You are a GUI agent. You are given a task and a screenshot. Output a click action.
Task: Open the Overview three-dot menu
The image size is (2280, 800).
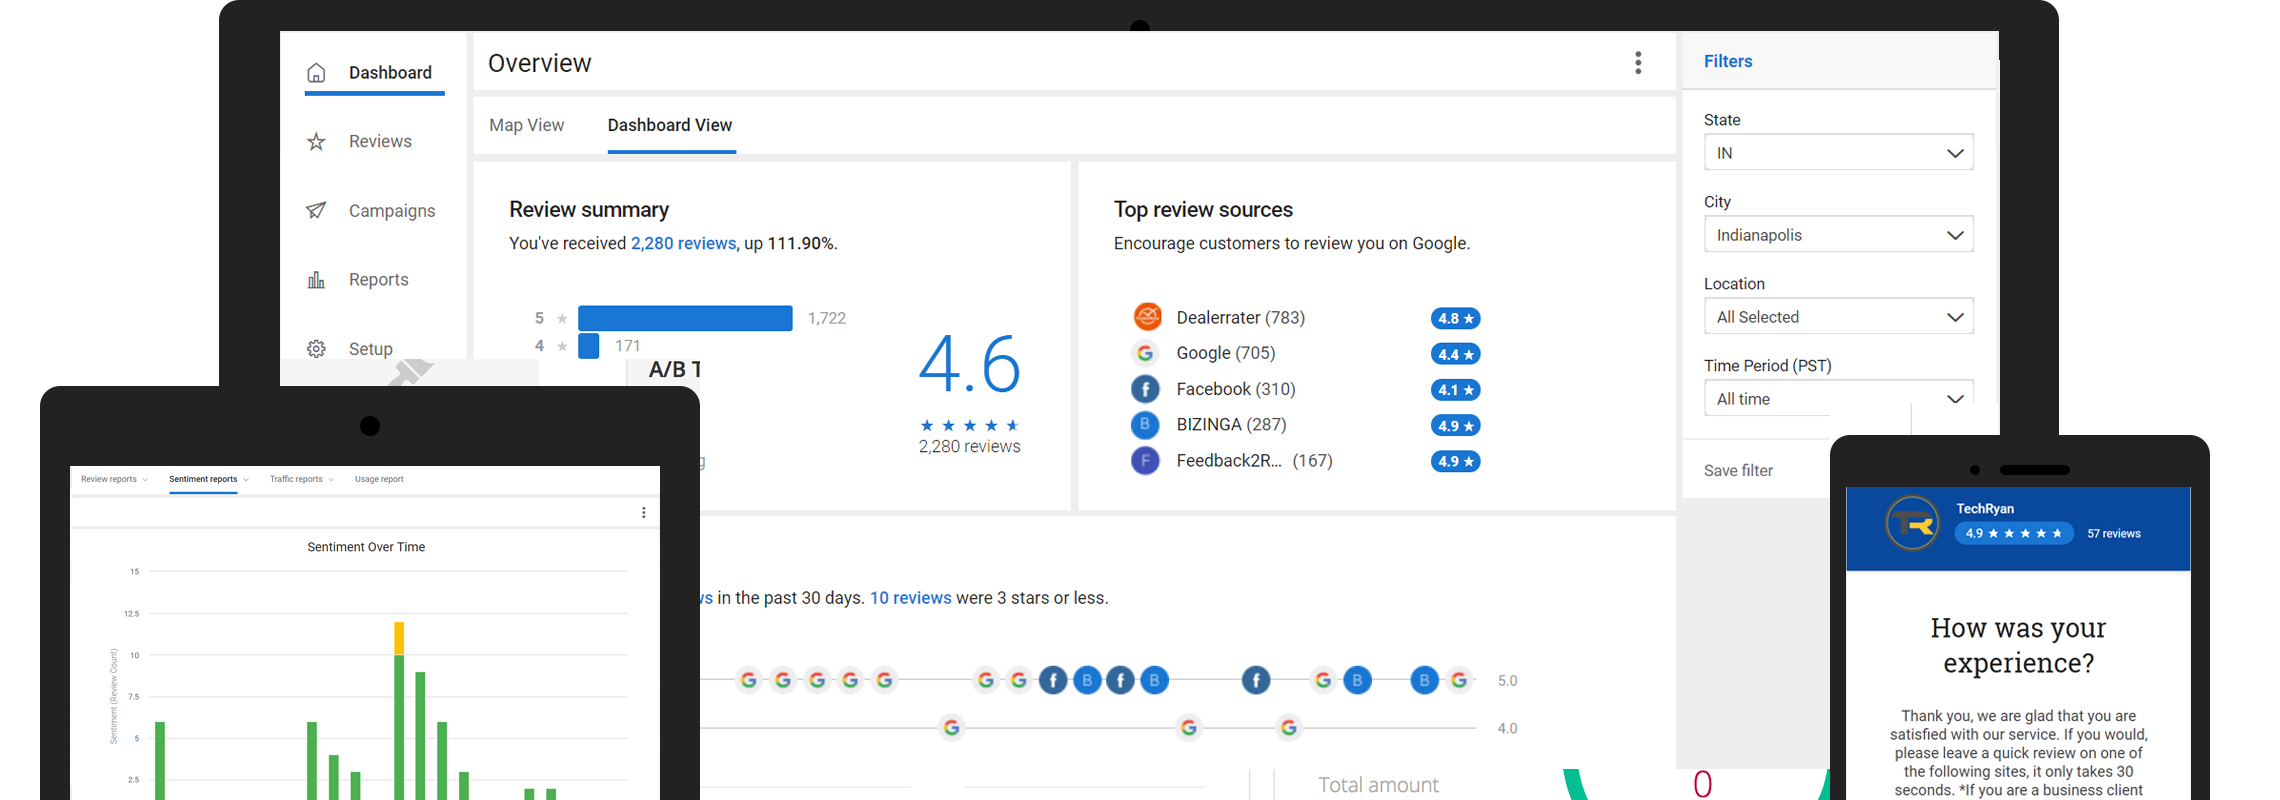(1638, 63)
